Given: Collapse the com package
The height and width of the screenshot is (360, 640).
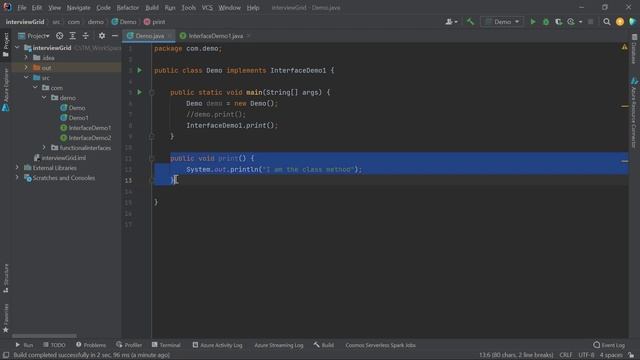Looking at the screenshot, I should tap(35, 88).
